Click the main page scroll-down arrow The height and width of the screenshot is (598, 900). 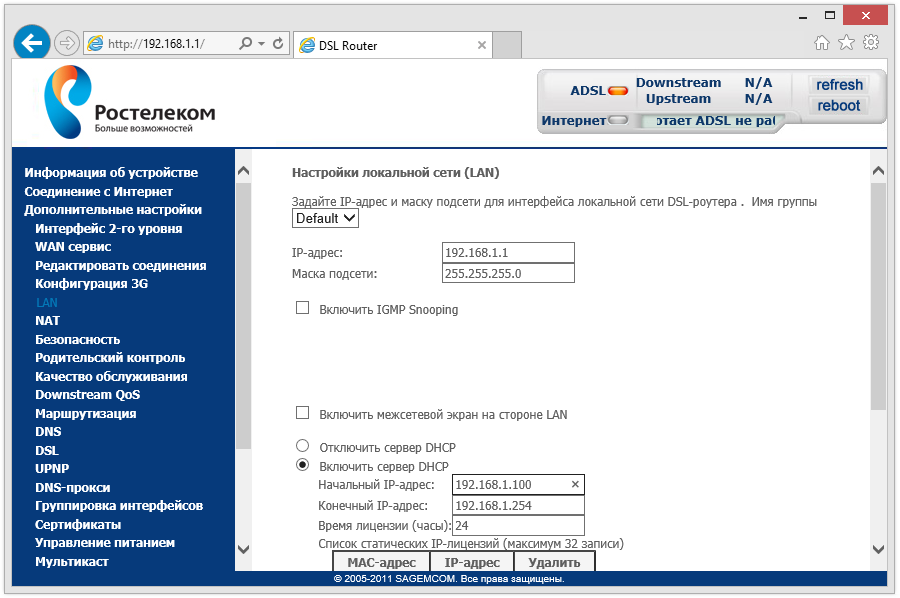coord(878,550)
